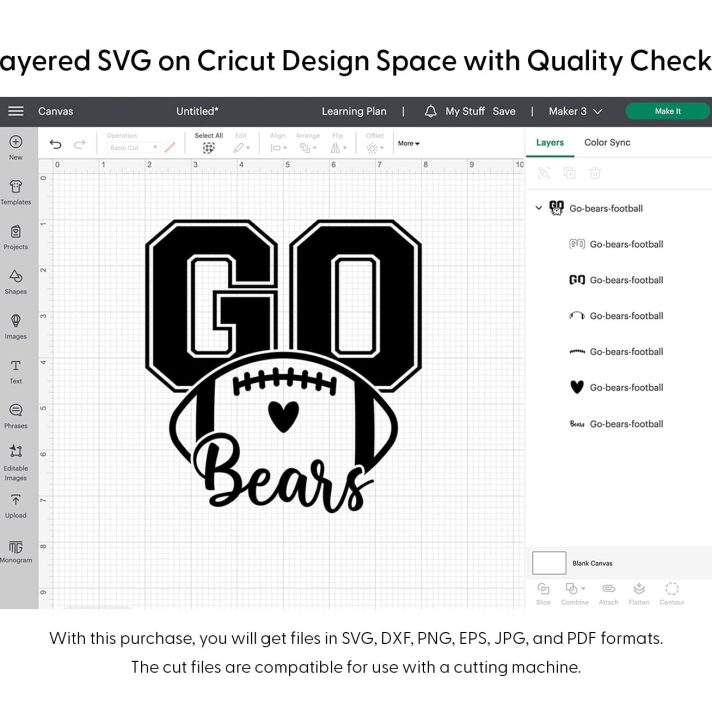
Task: Click the green Make It button
Action: pos(668,111)
